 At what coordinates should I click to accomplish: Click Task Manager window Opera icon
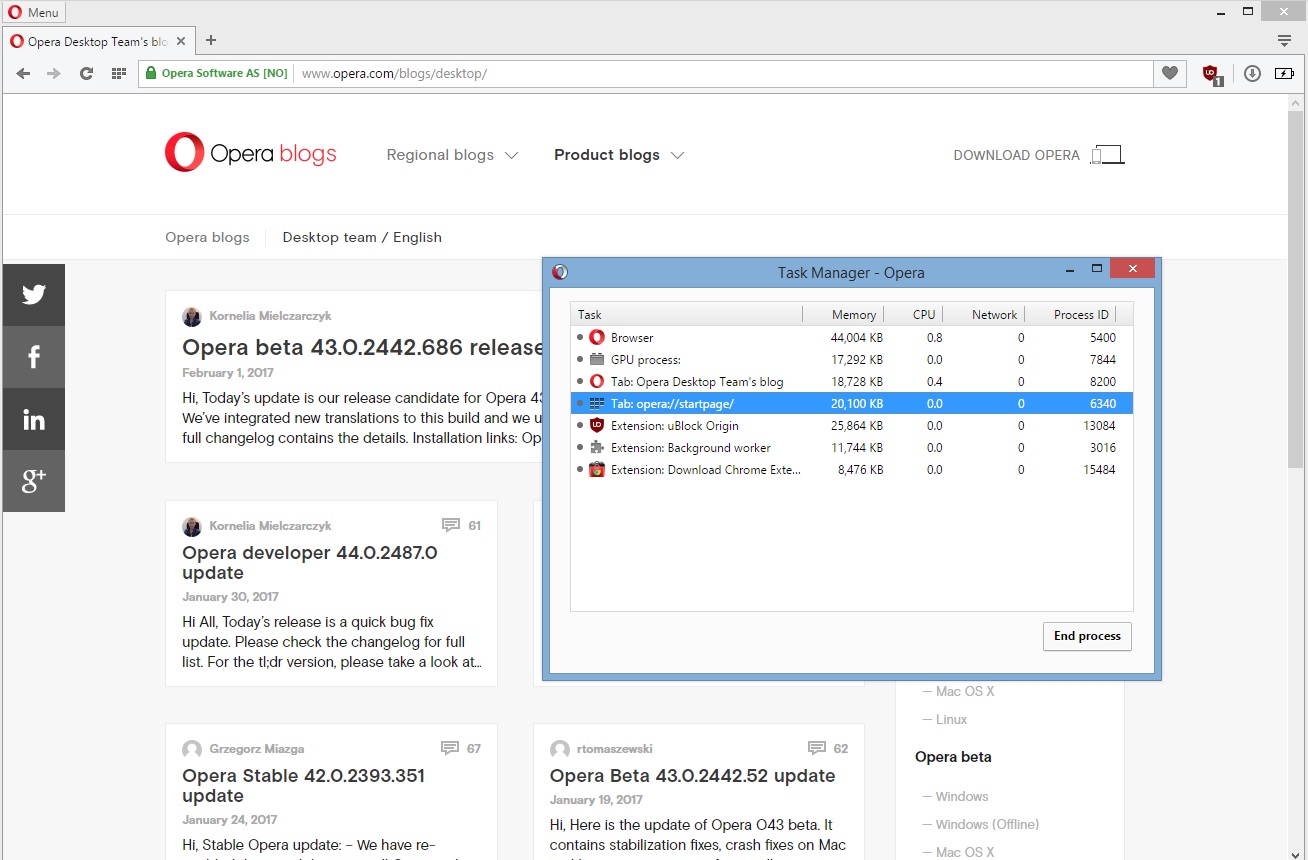point(560,271)
